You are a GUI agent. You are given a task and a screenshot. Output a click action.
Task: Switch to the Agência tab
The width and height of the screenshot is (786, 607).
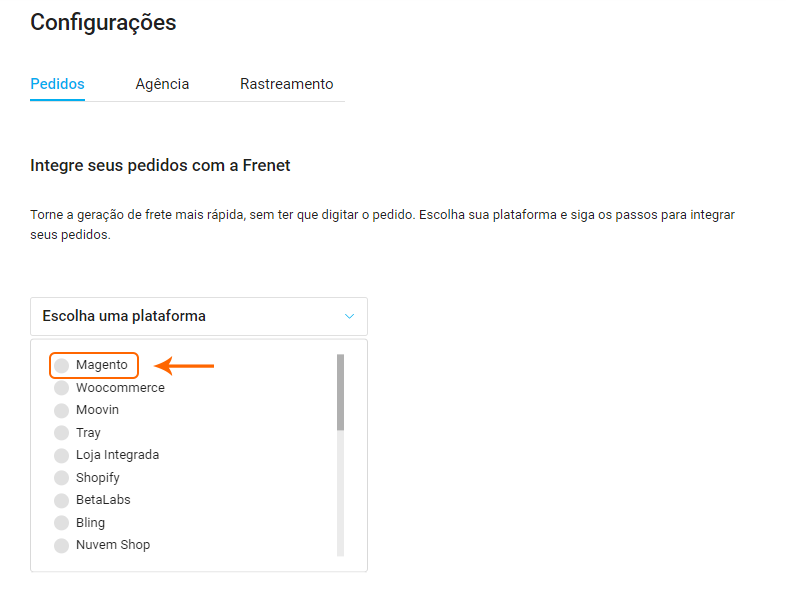[x=162, y=84]
